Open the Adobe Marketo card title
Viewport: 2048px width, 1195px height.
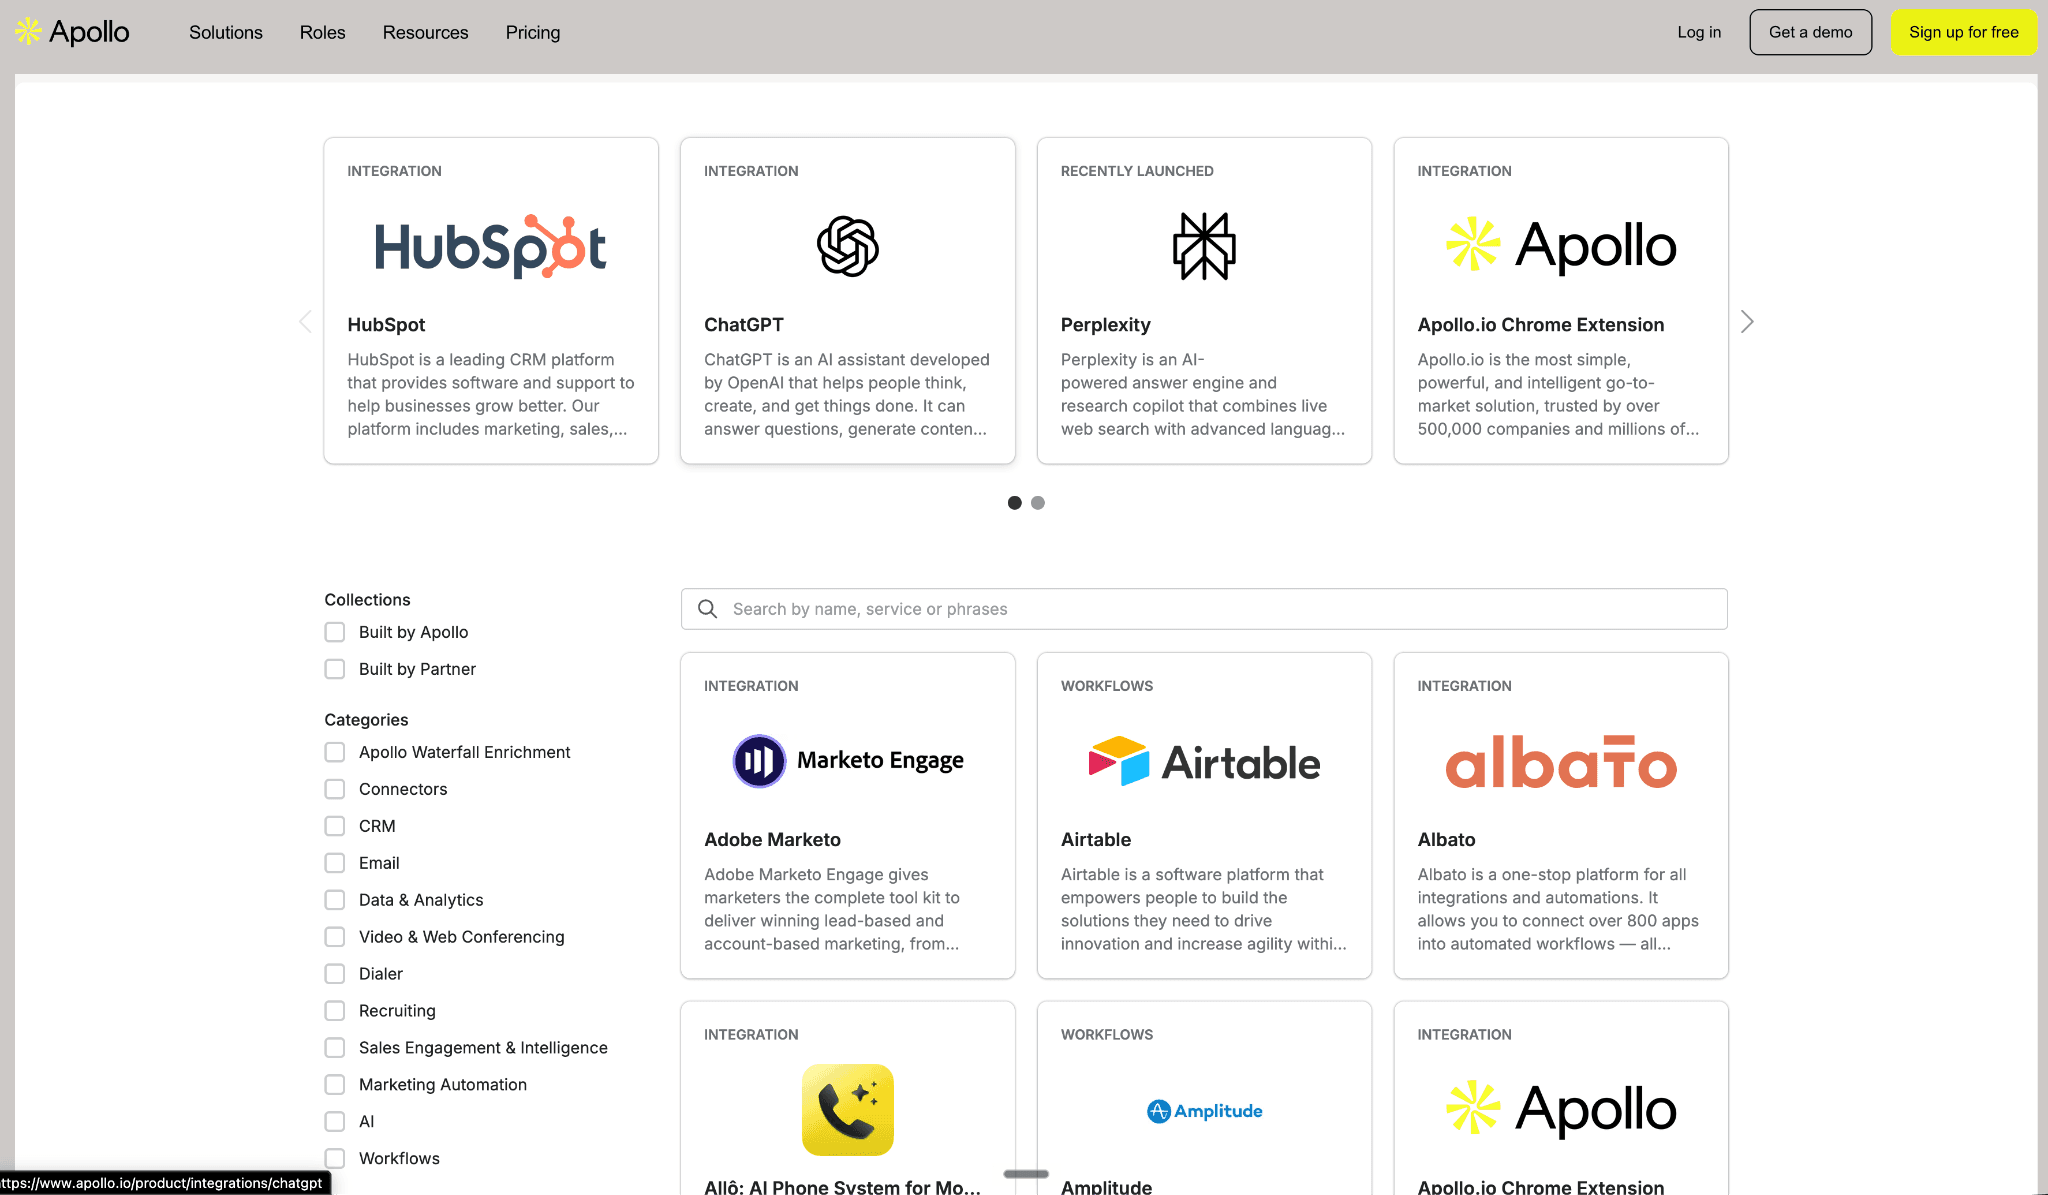point(772,840)
